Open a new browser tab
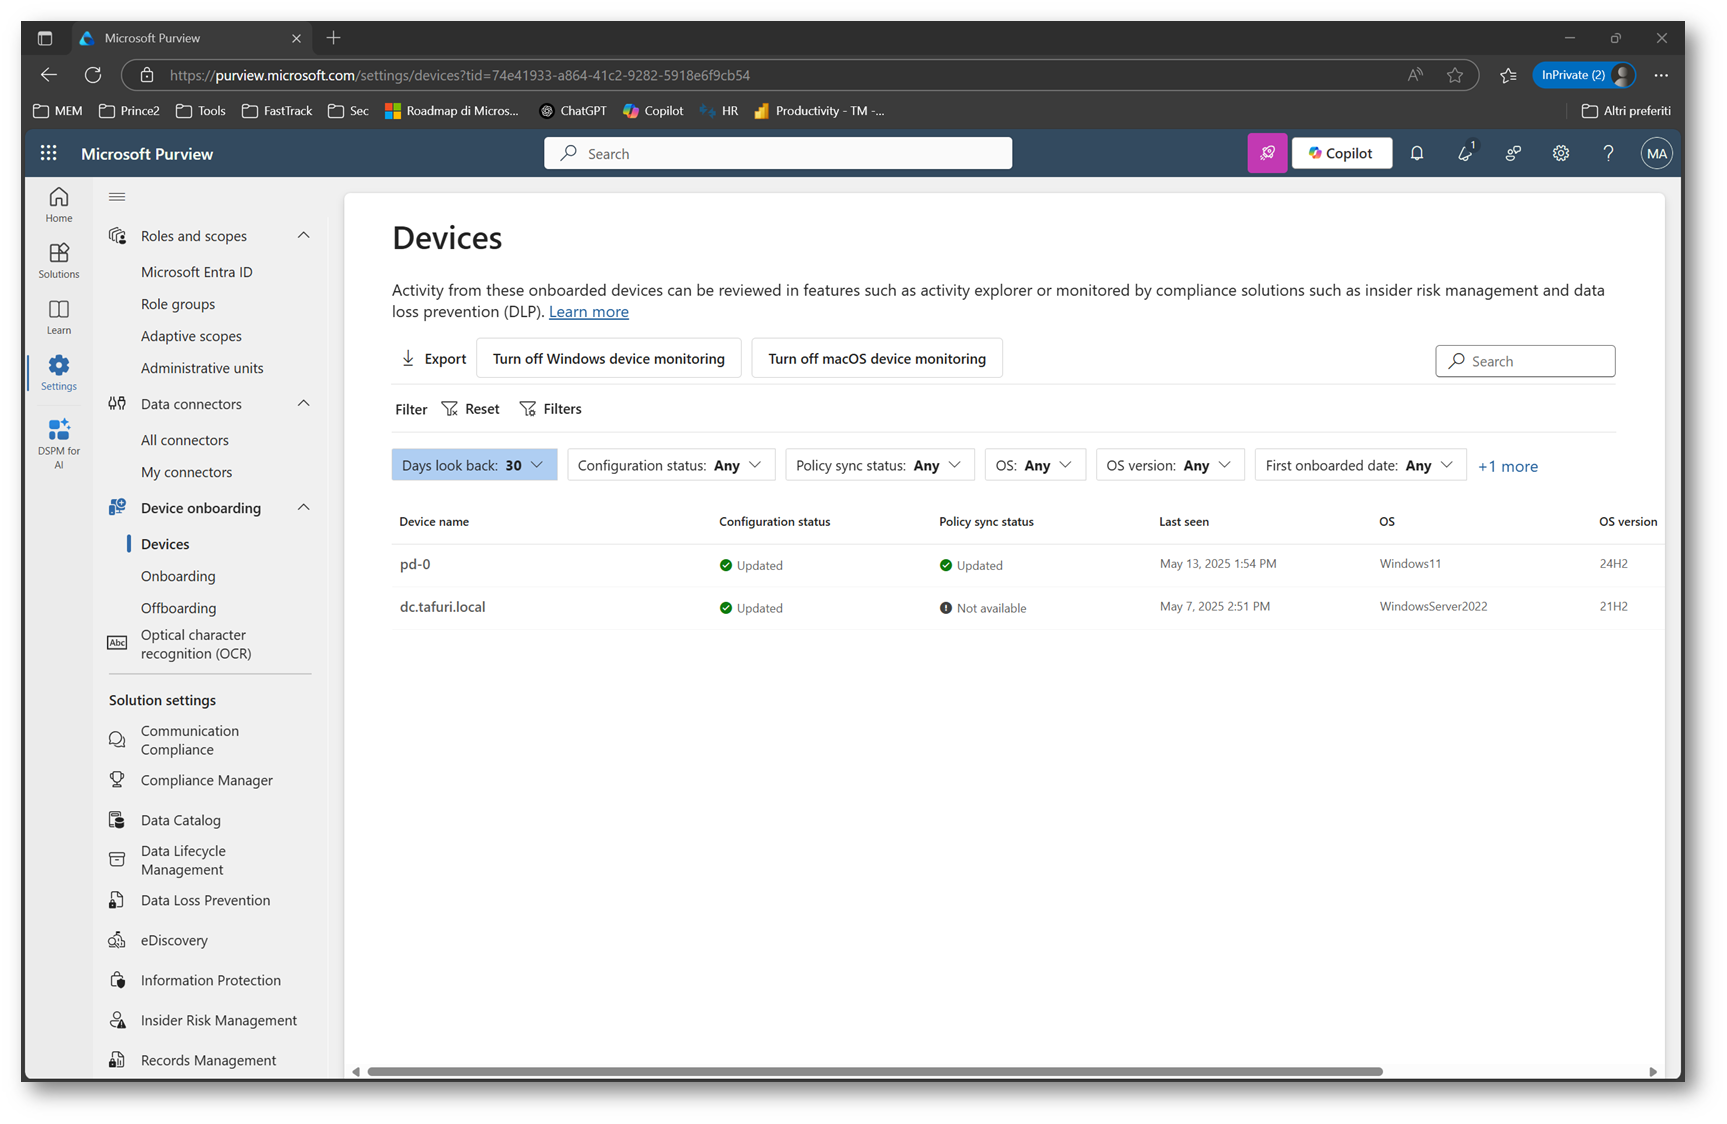Screen dimensions: 1727x1124 pyautogui.click(x=334, y=38)
